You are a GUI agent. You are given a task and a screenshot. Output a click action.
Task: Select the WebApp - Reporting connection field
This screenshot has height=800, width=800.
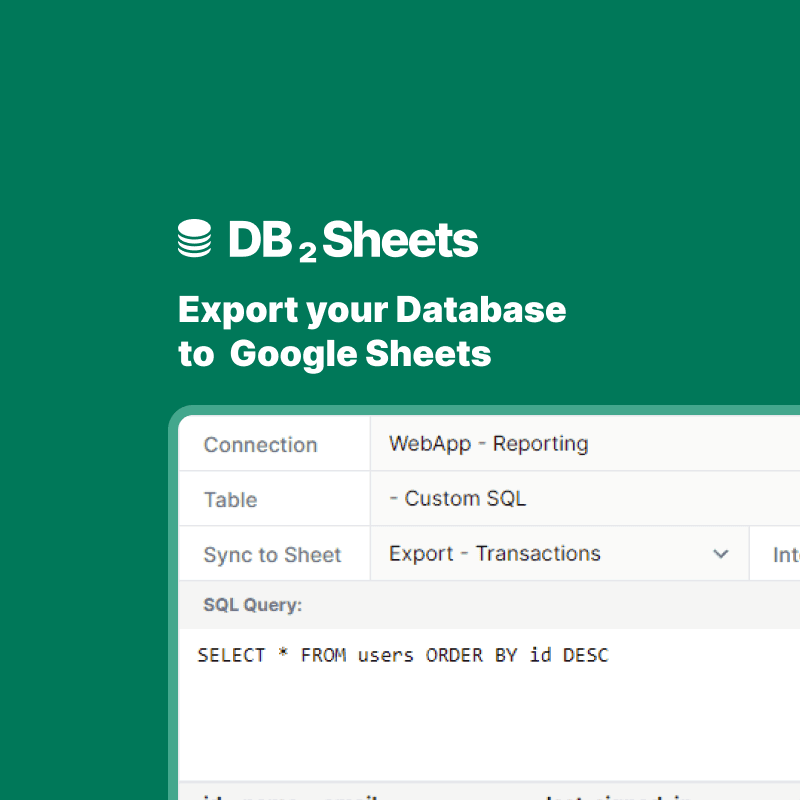585,444
